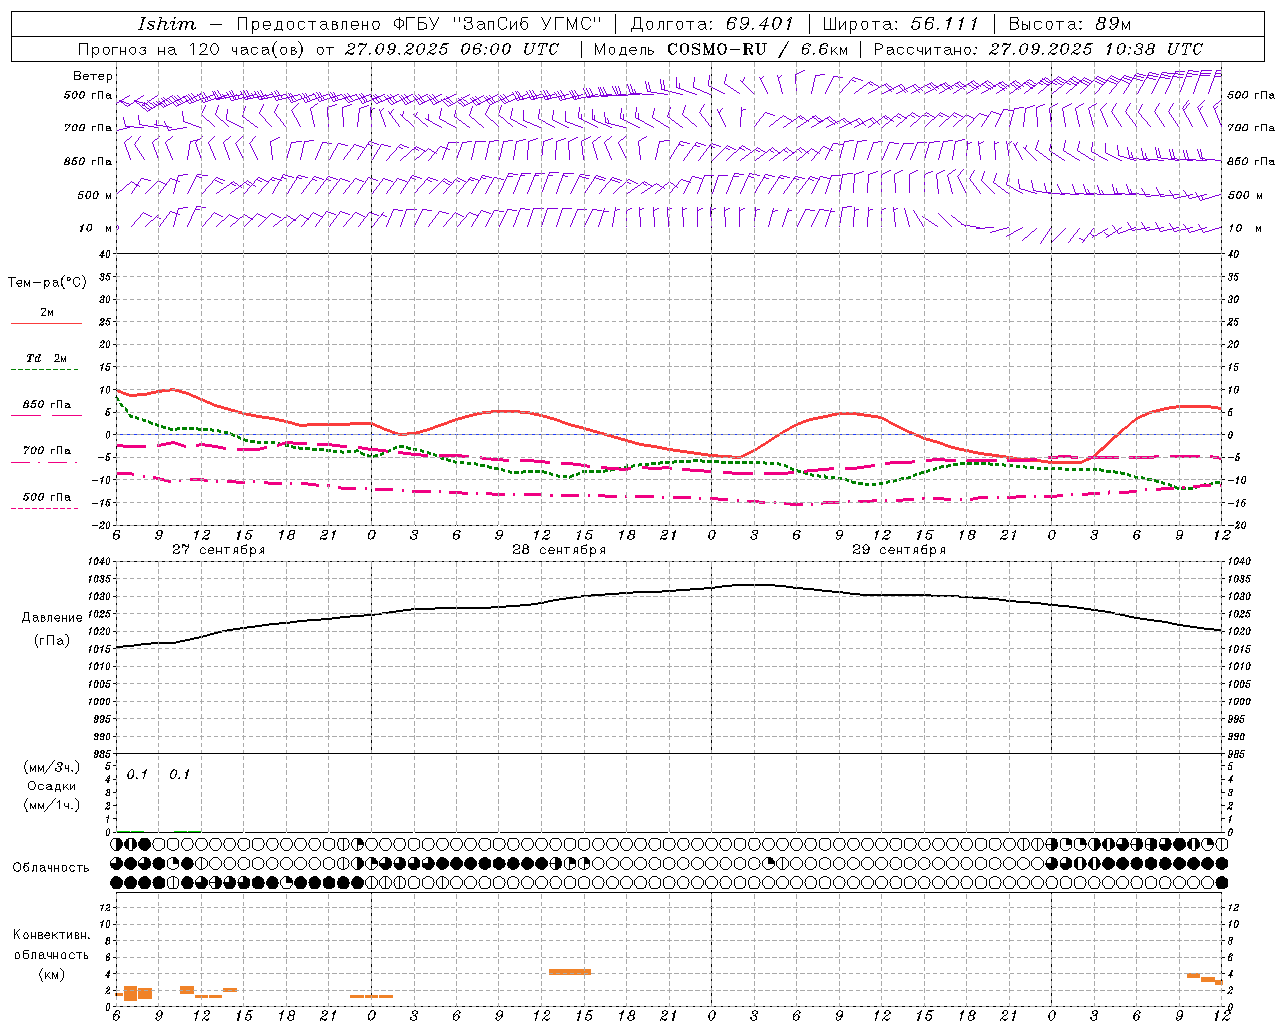This screenshot has width=1280, height=1024.
Task: Click the "Прогноз на 120 часа(ов)" forecast text
Action: click(x=192, y=49)
